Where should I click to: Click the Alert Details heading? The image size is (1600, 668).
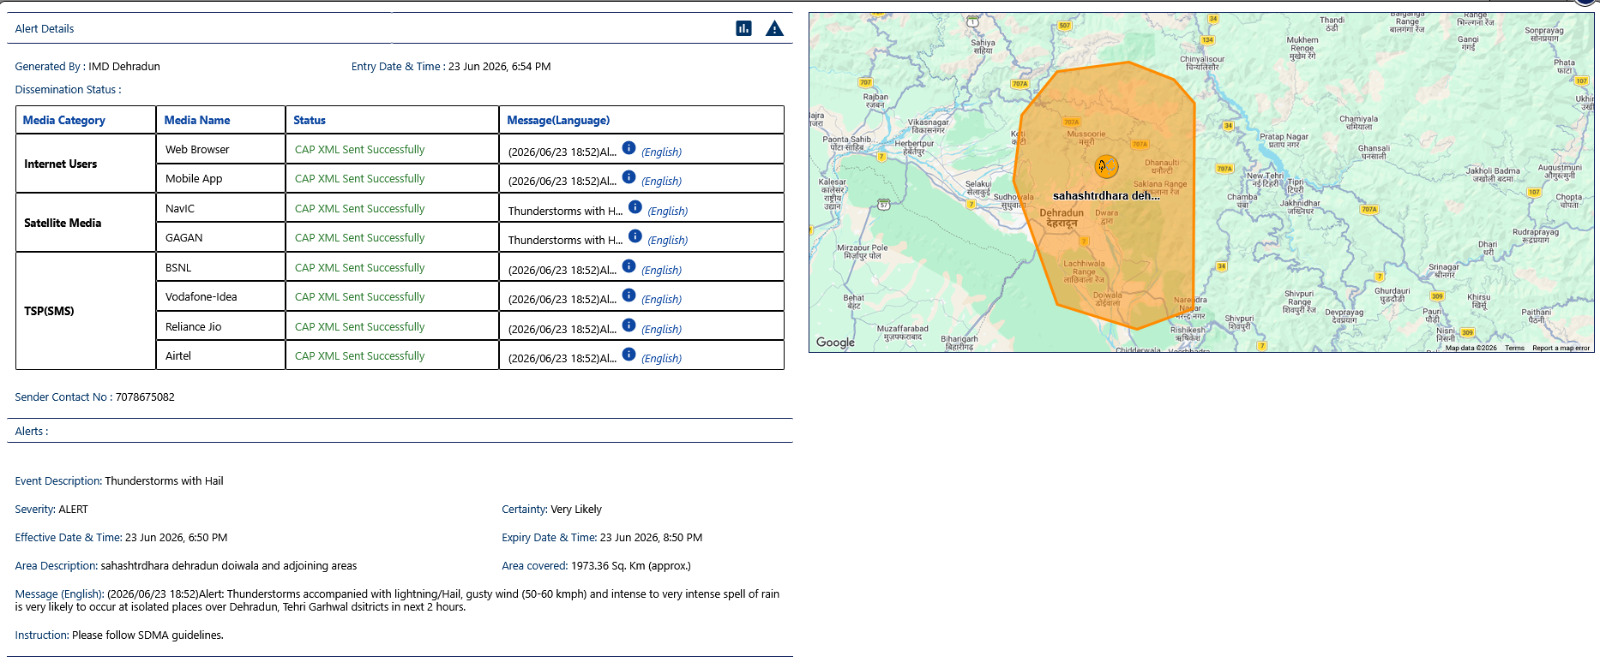(44, 29)
